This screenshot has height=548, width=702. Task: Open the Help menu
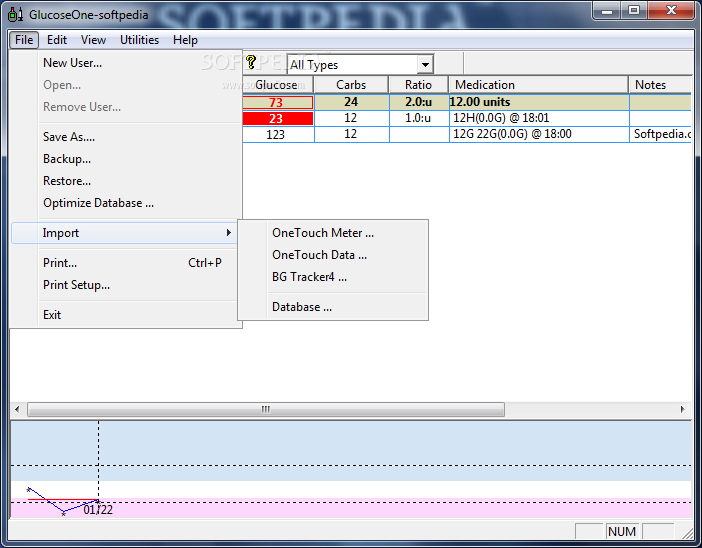tap(185, 40)
